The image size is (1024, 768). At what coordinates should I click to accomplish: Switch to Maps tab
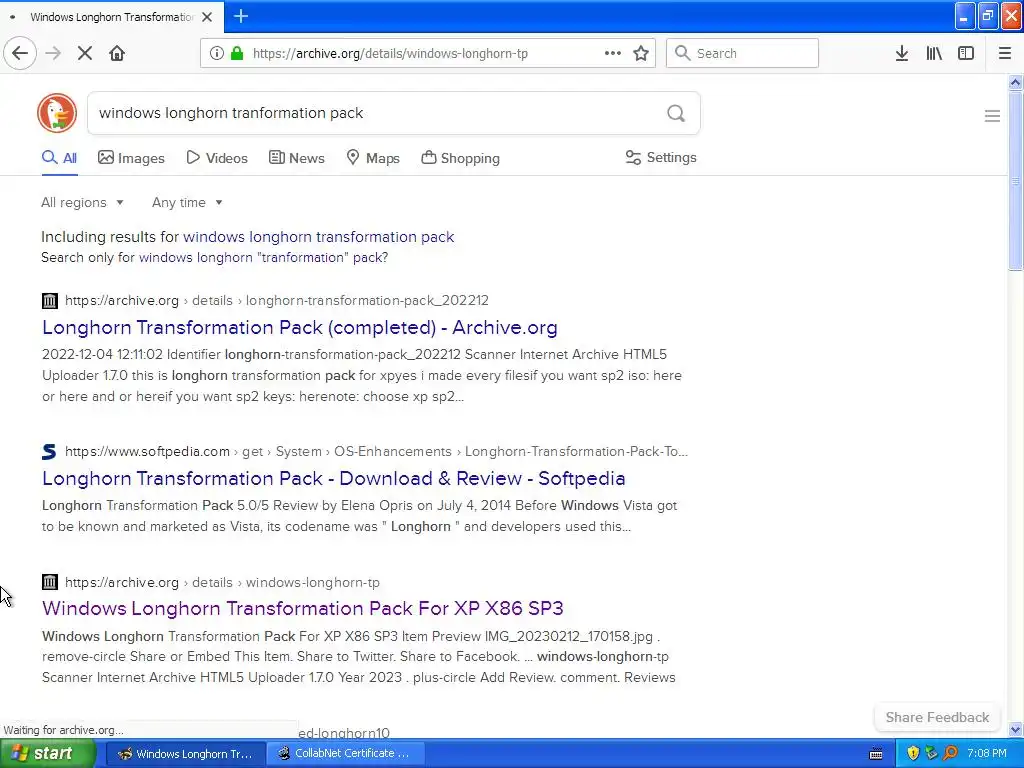click(373, 158)
